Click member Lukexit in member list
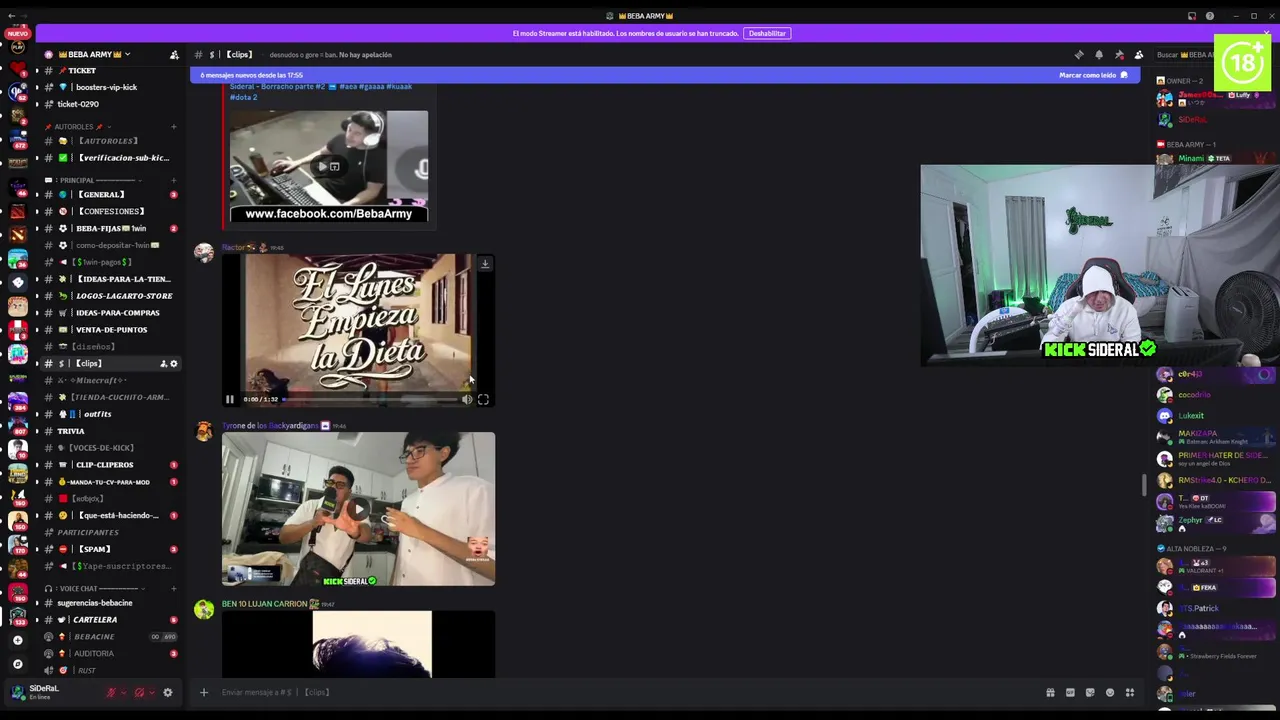This screenshot has width=1280, height=720. (x=1215, y=416)
